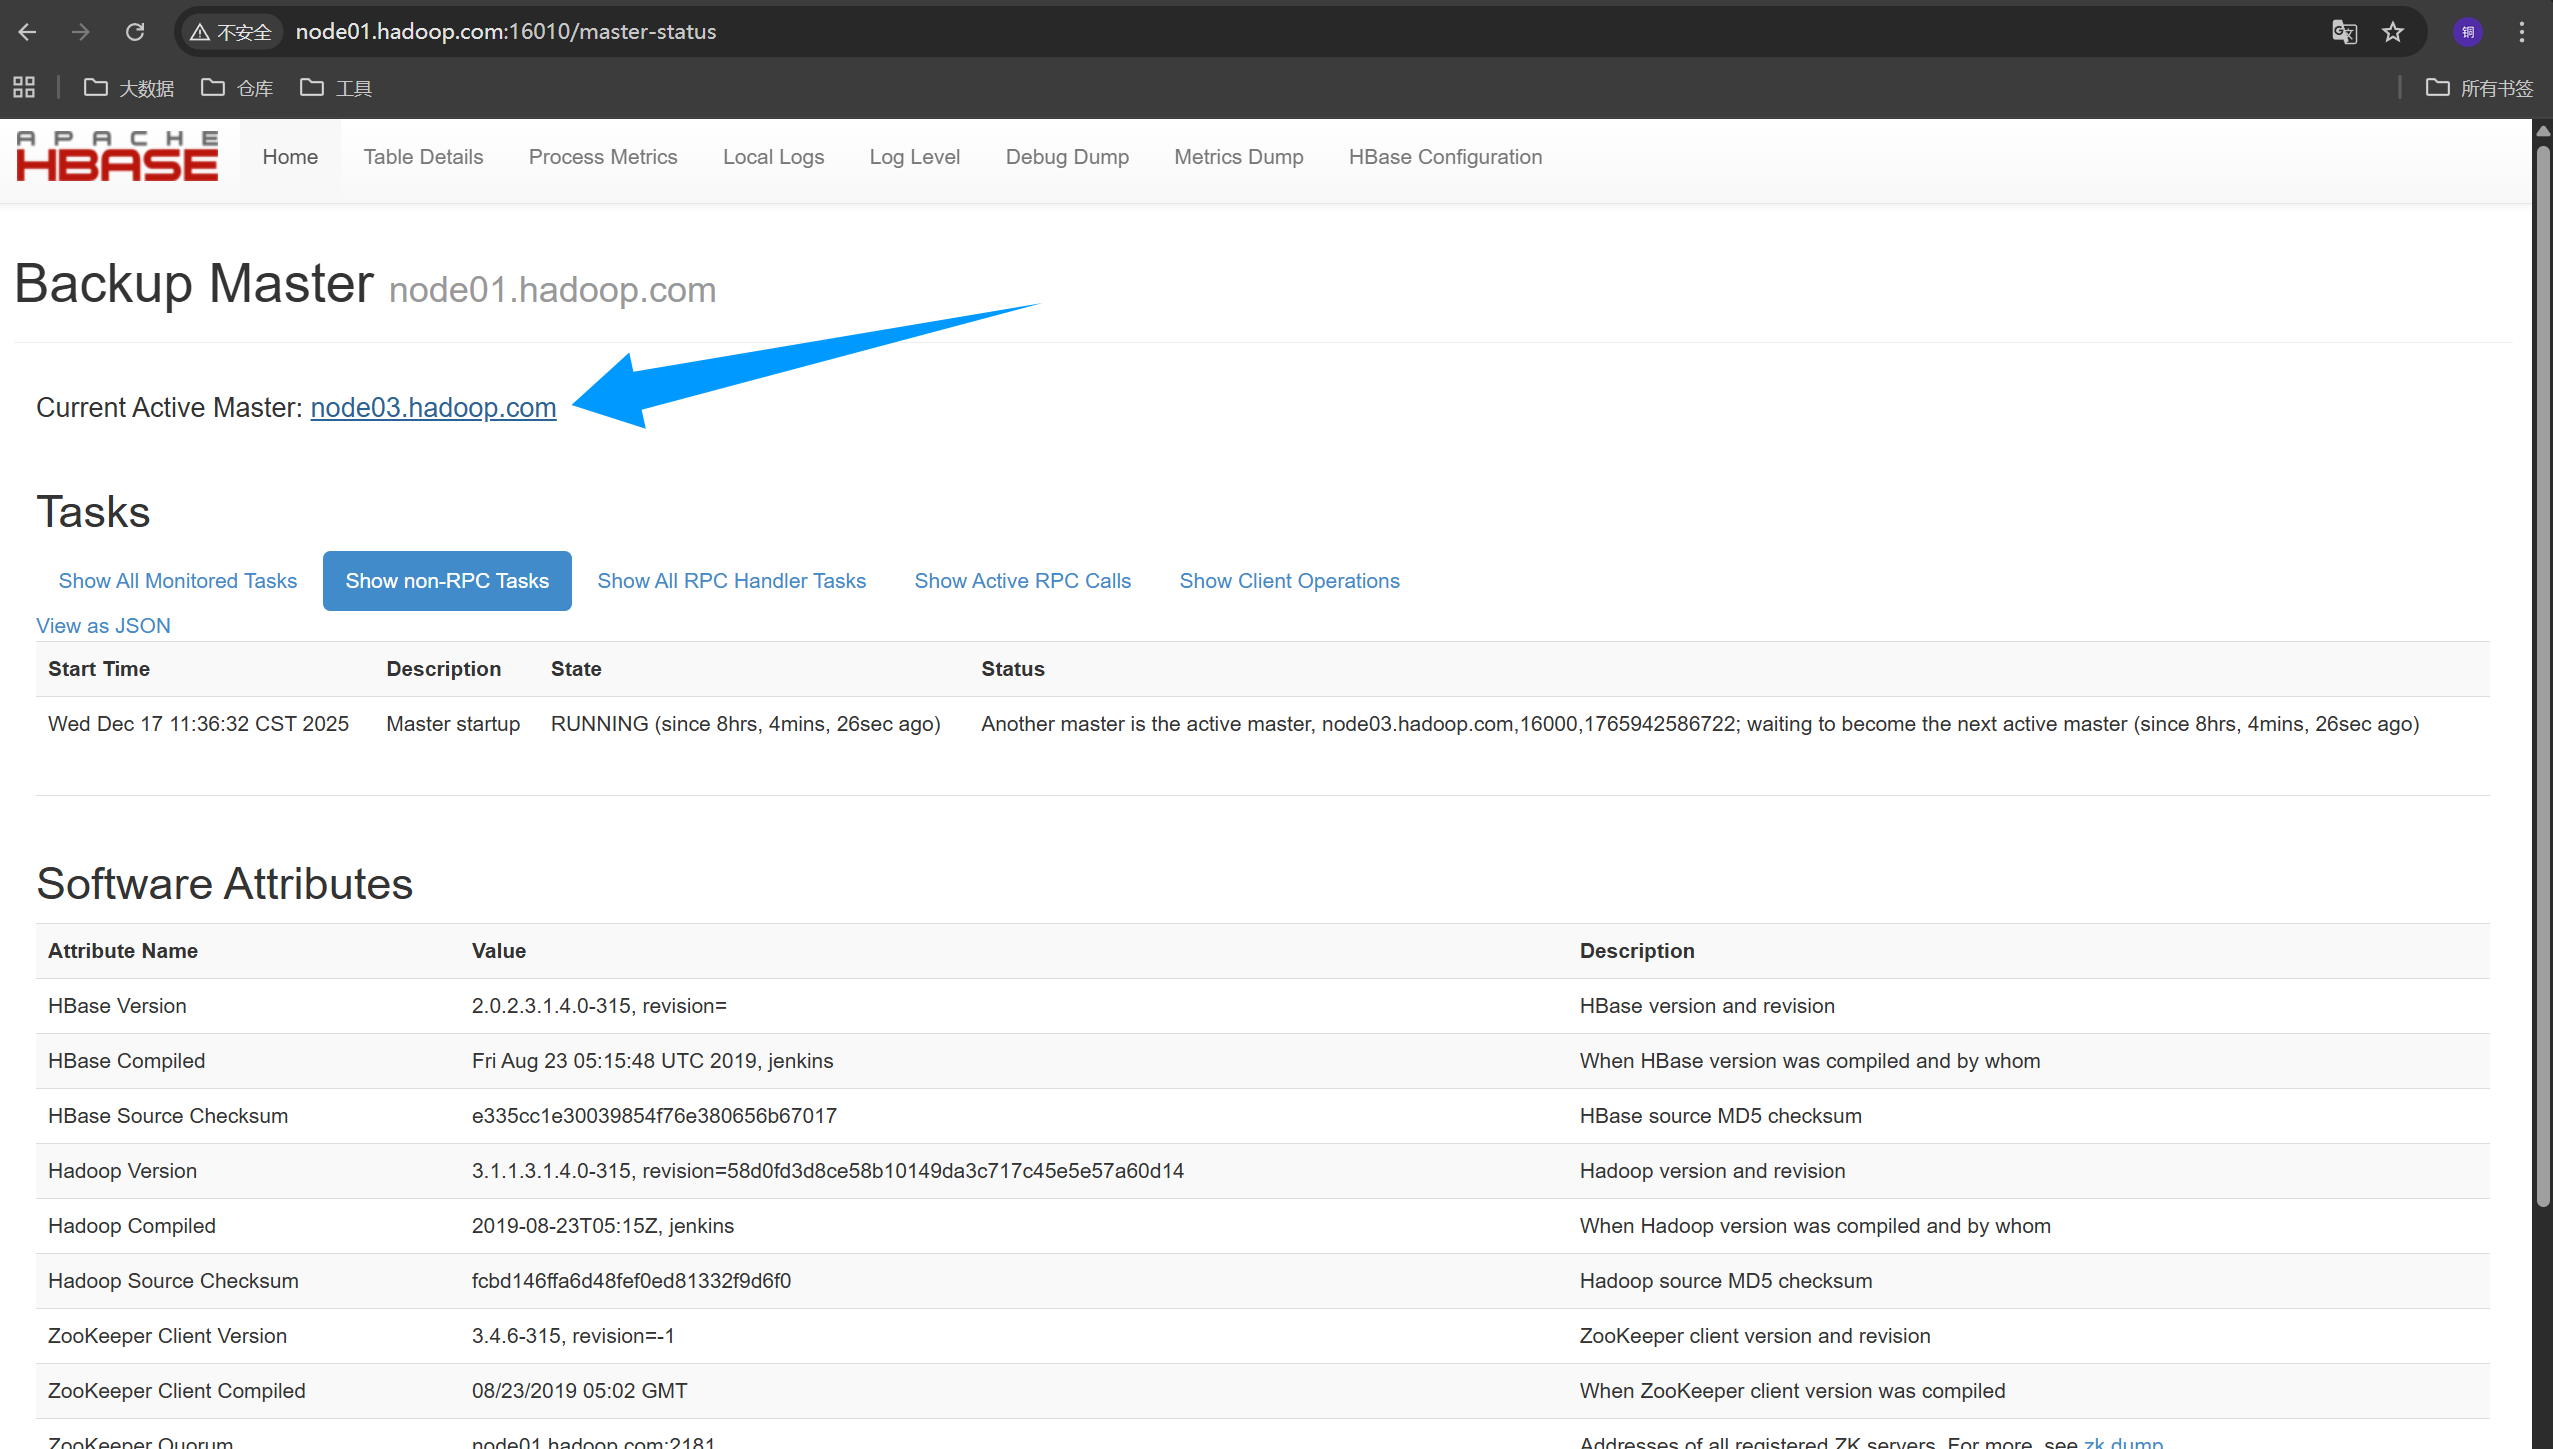This screenshot has width=2553, height=1449.
Task: Switch to Show All Monitored Tasks tab
Action: point(178,581)
